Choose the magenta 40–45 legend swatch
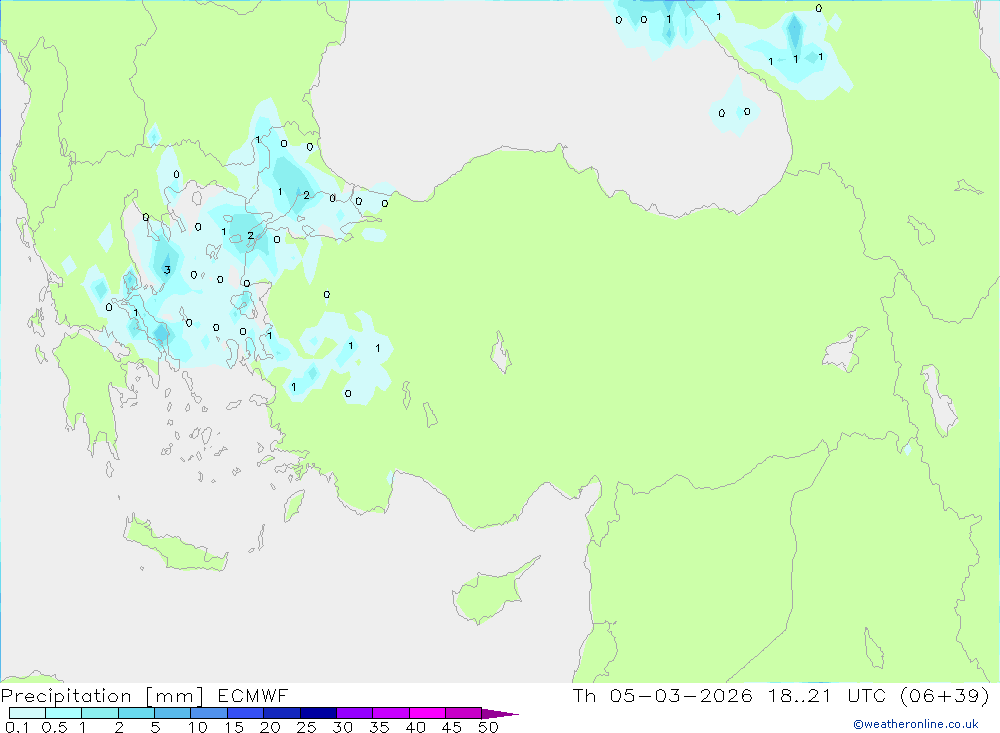Viewport: 1000px width, 733px height. point(427,713)
